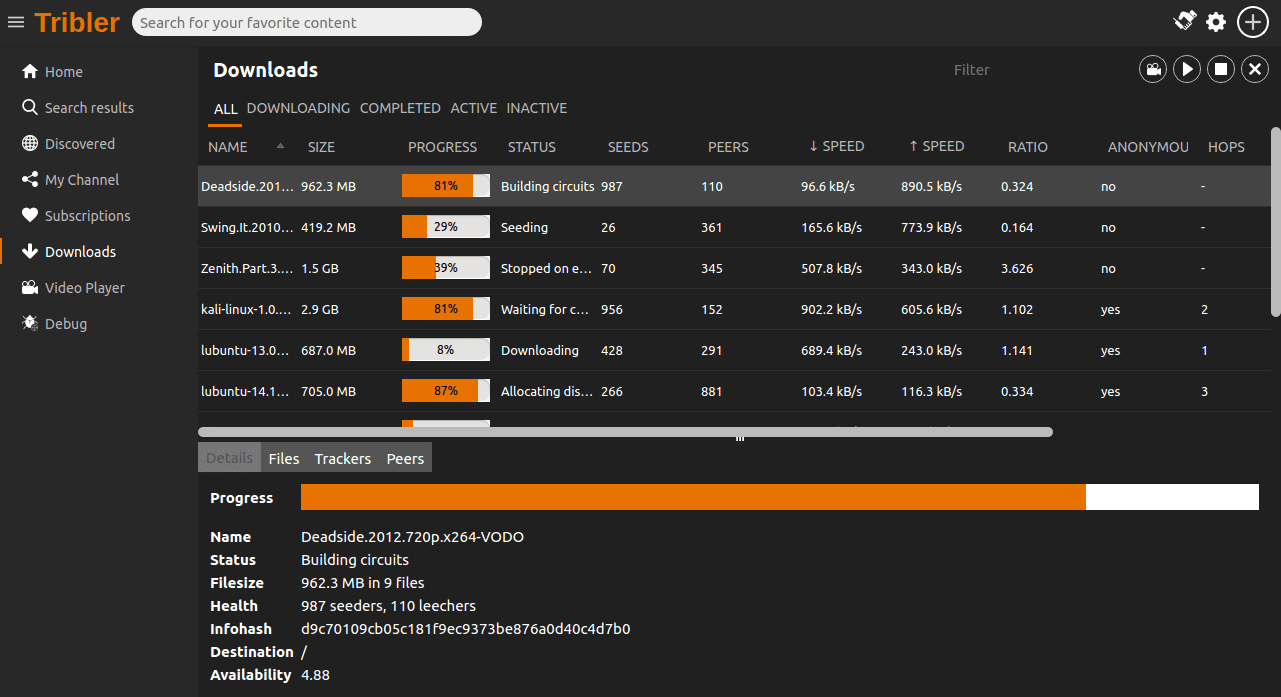Sort by the download SPEED column
The image size is (1281, 697).
[848, 147]
